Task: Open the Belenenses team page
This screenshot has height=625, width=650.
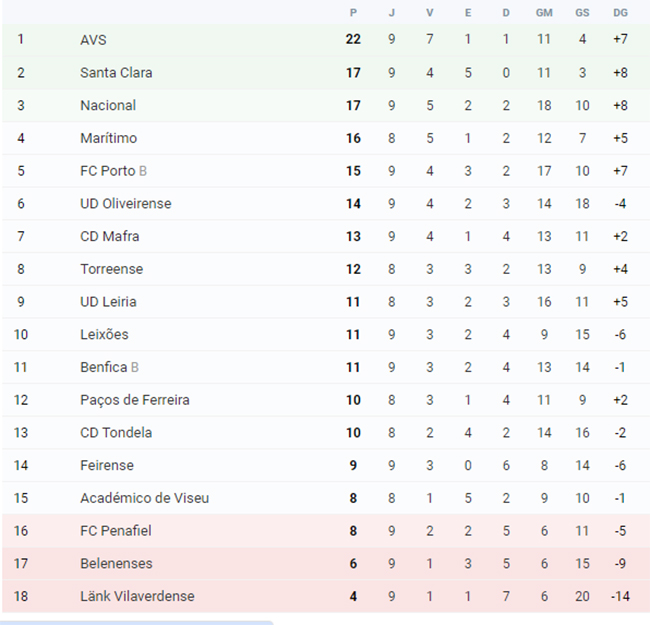Action: [116, 564]
